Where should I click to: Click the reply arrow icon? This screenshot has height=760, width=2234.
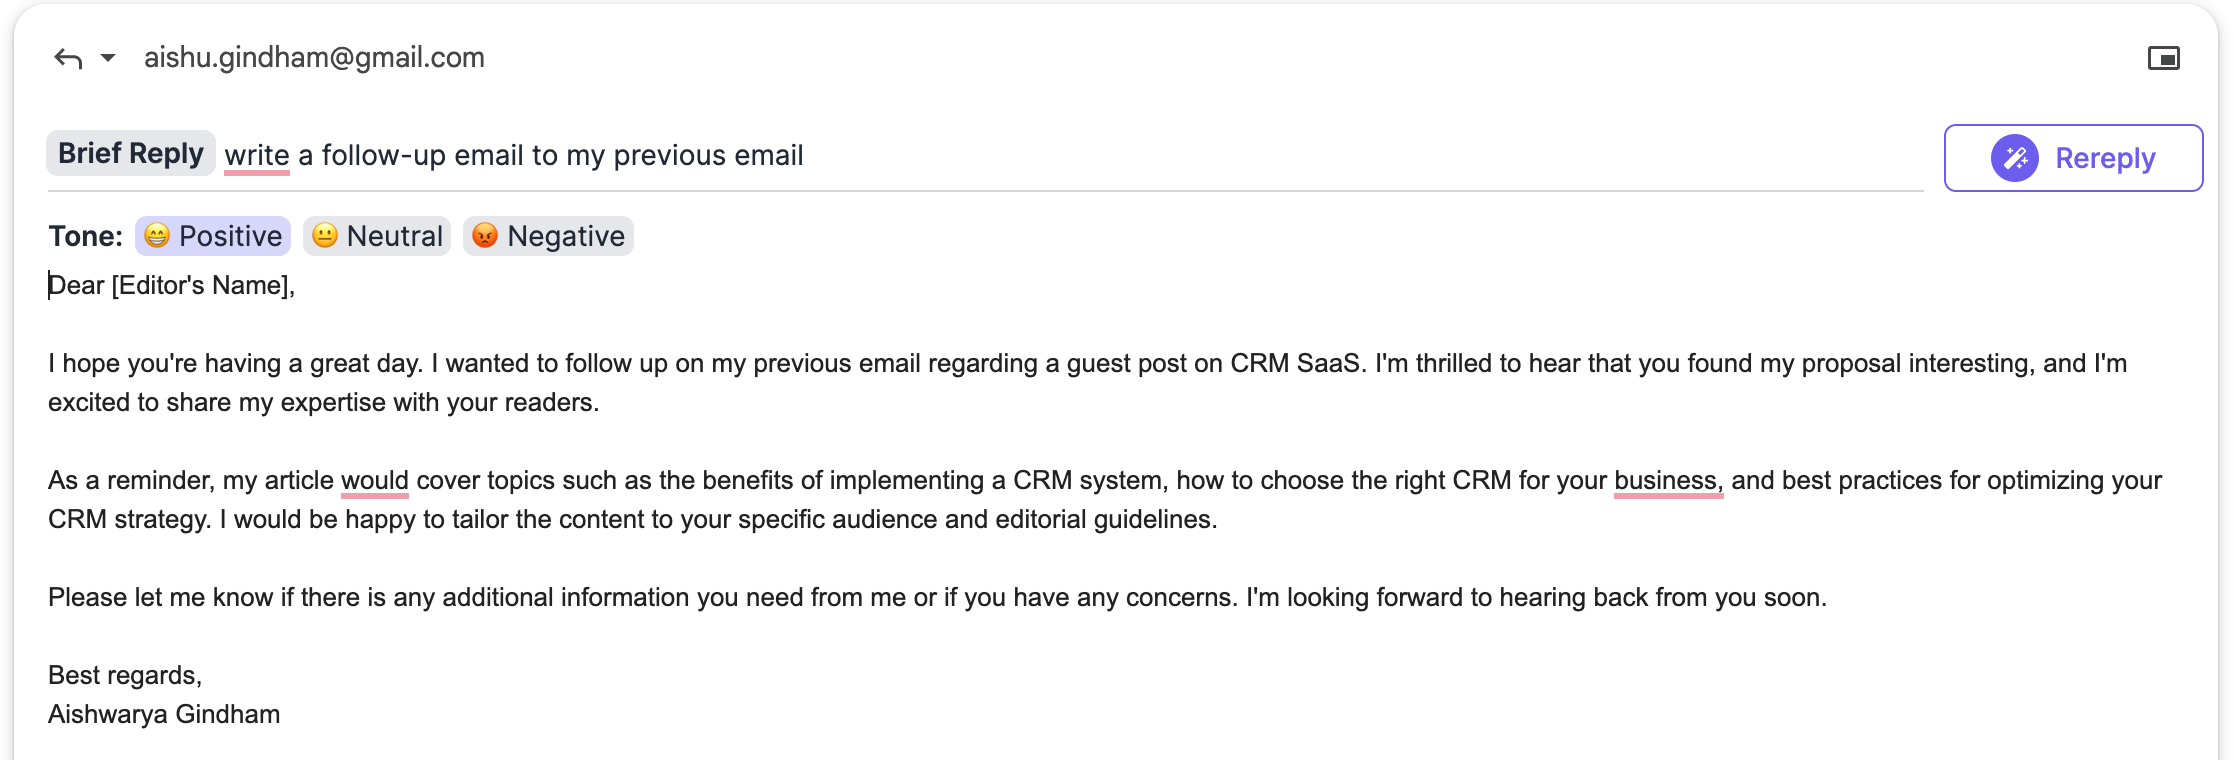68,58
